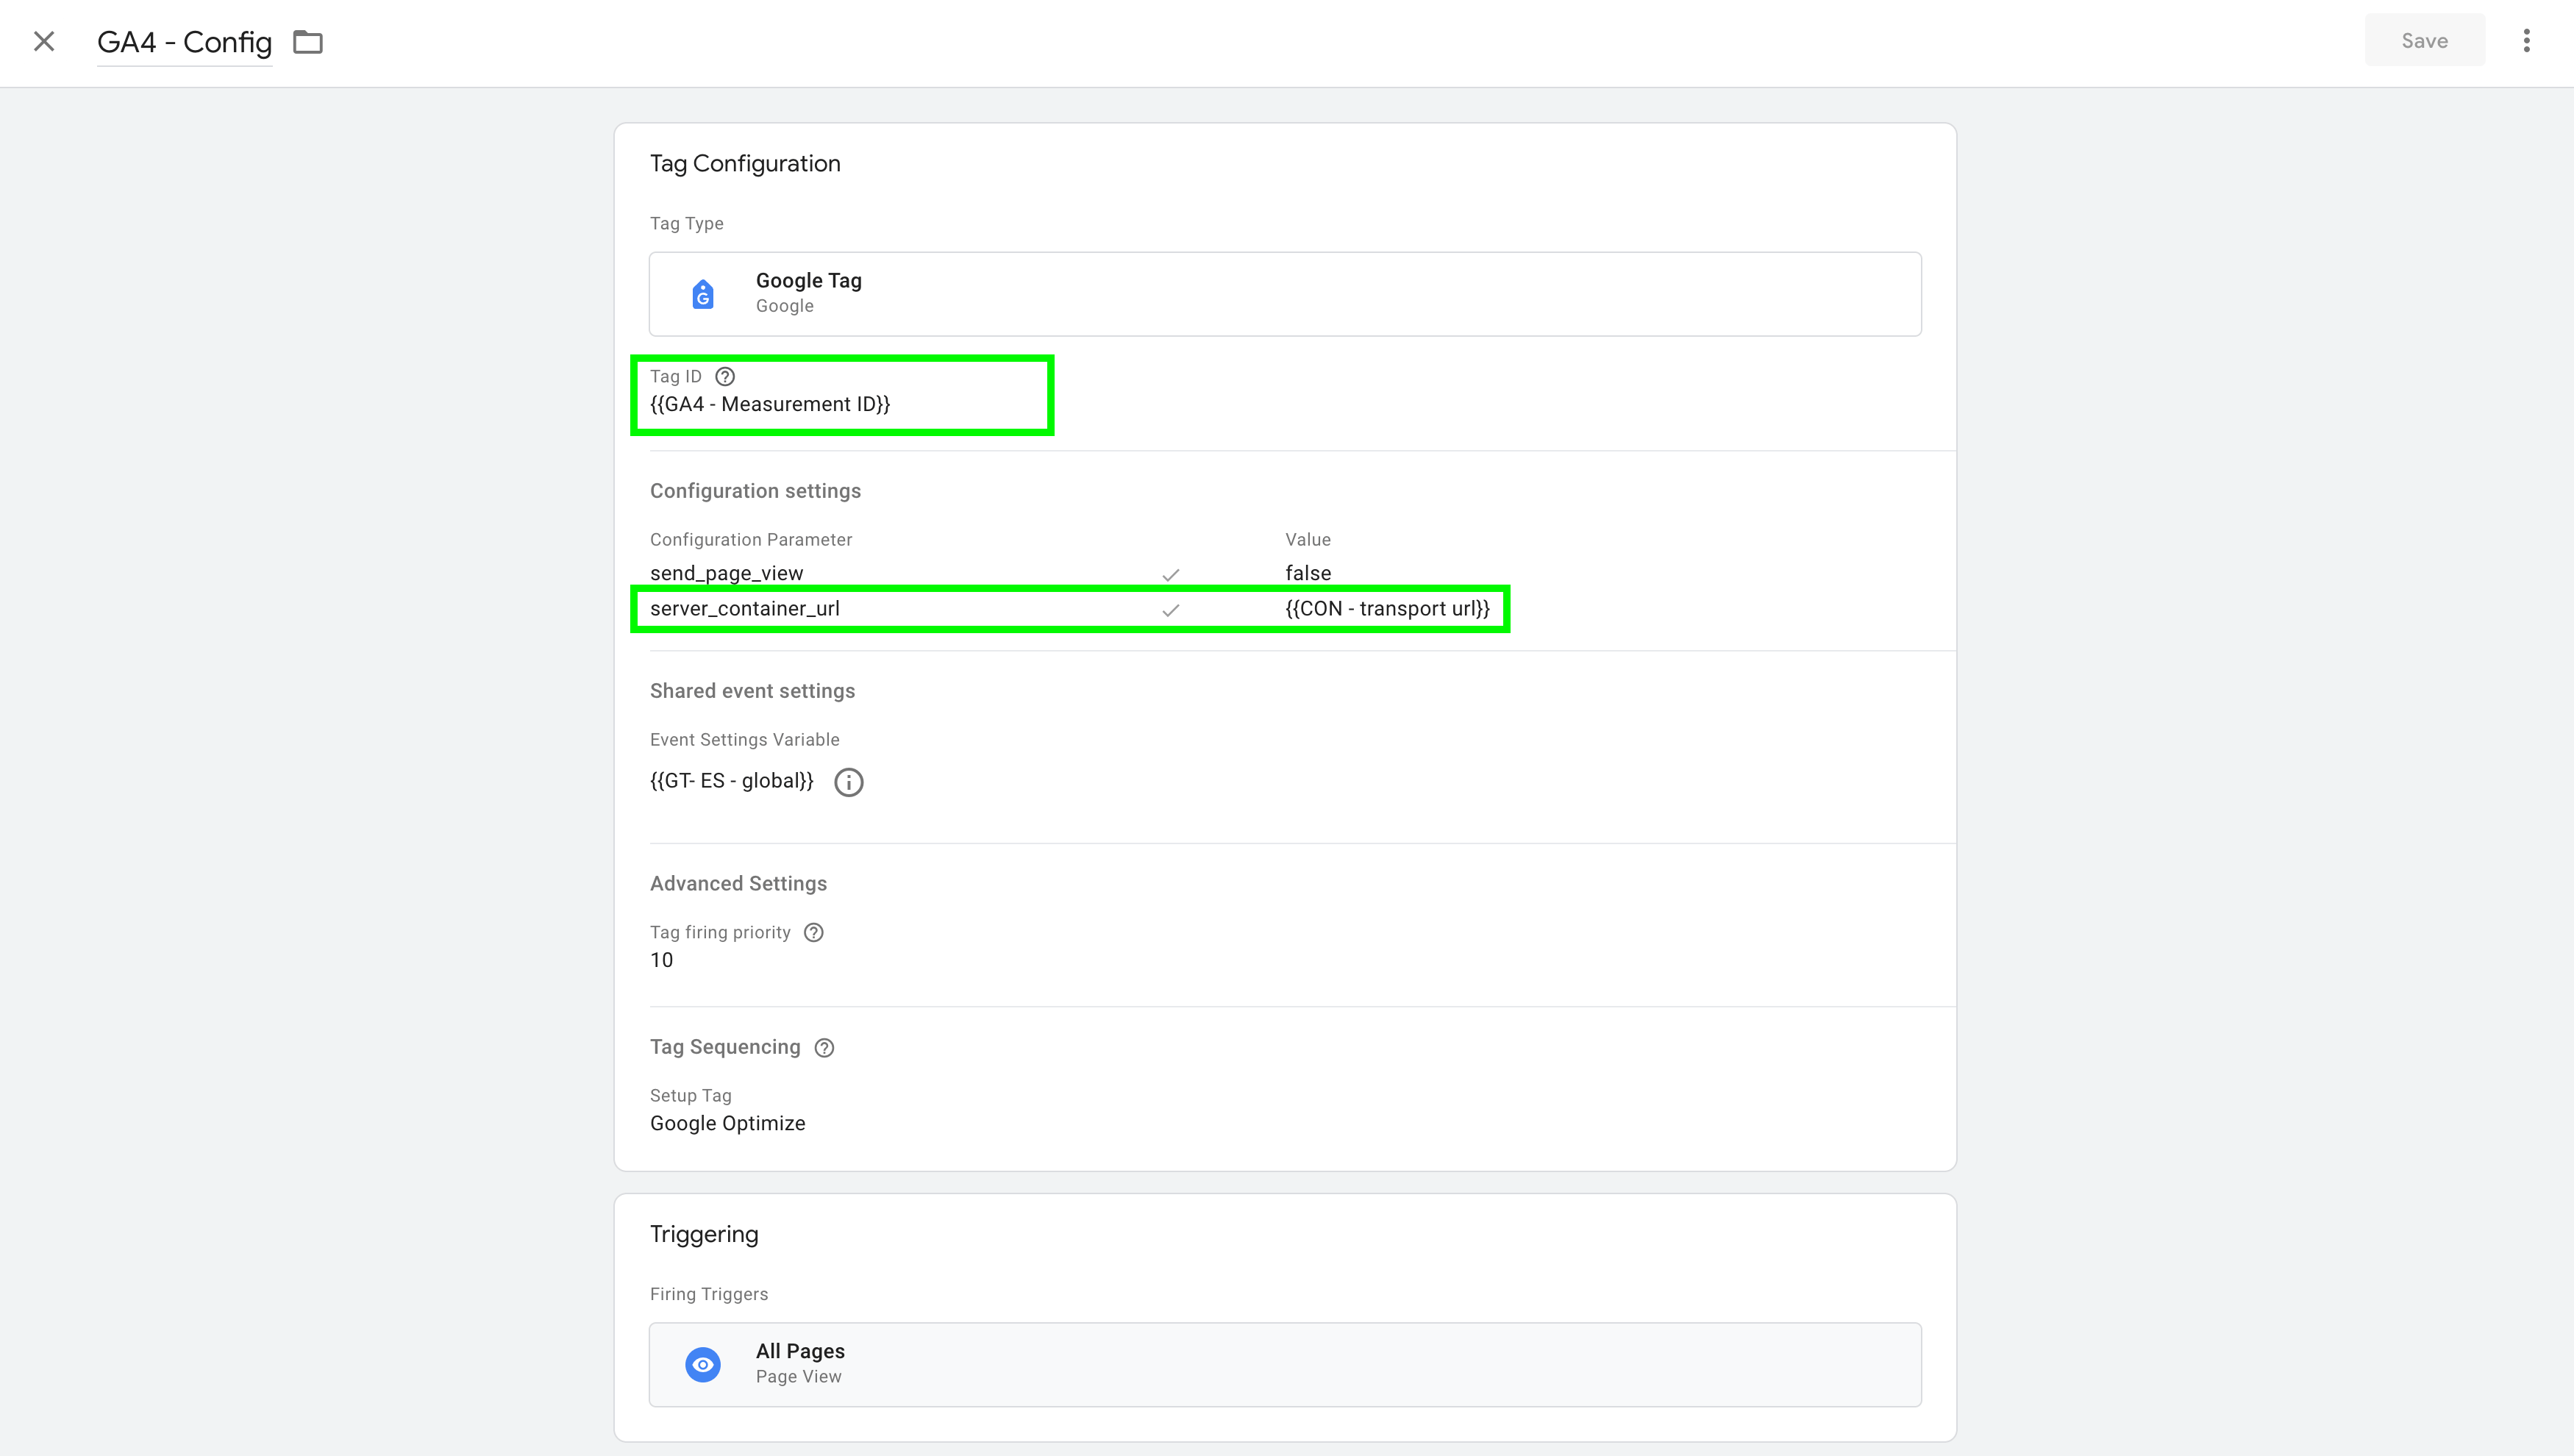Click the server_container_url parameter name

pyautogui.click(x=745, y=609)
